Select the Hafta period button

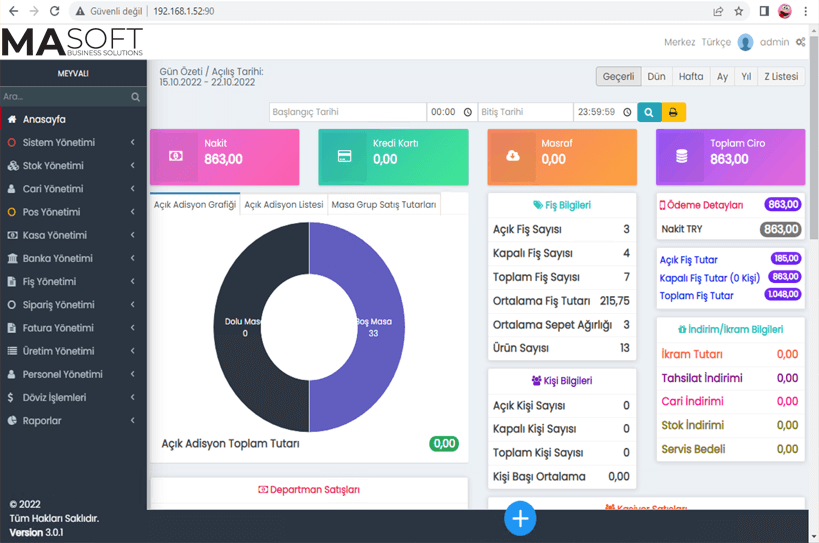[x=690, y=77]
